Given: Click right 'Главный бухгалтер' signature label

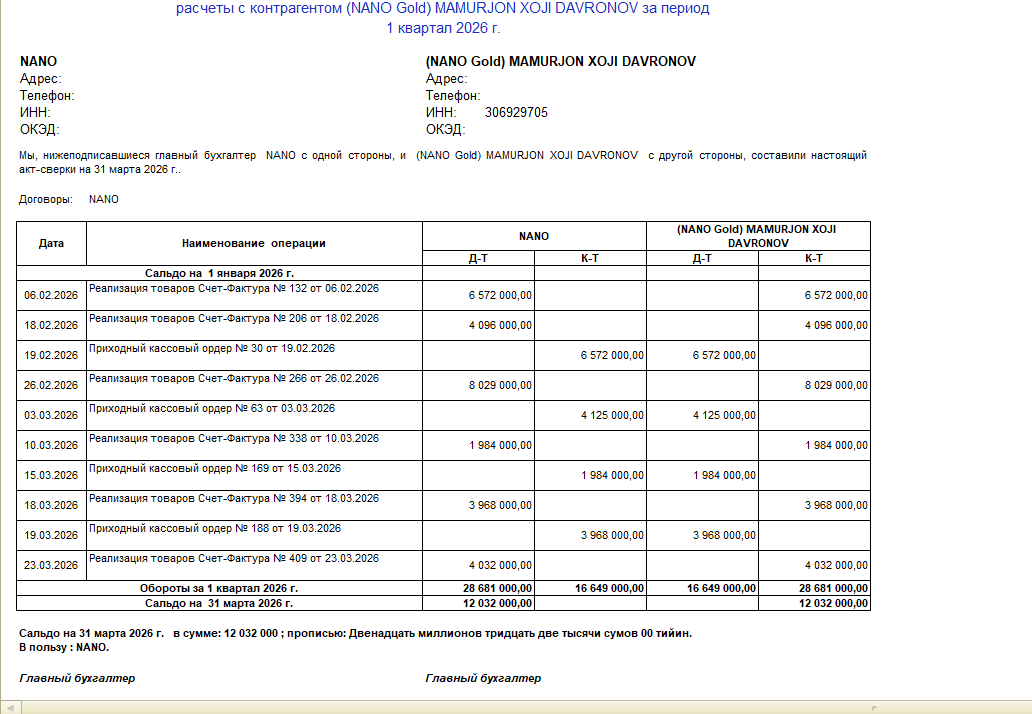Looking at the screenshot, I should click(483, 678).
